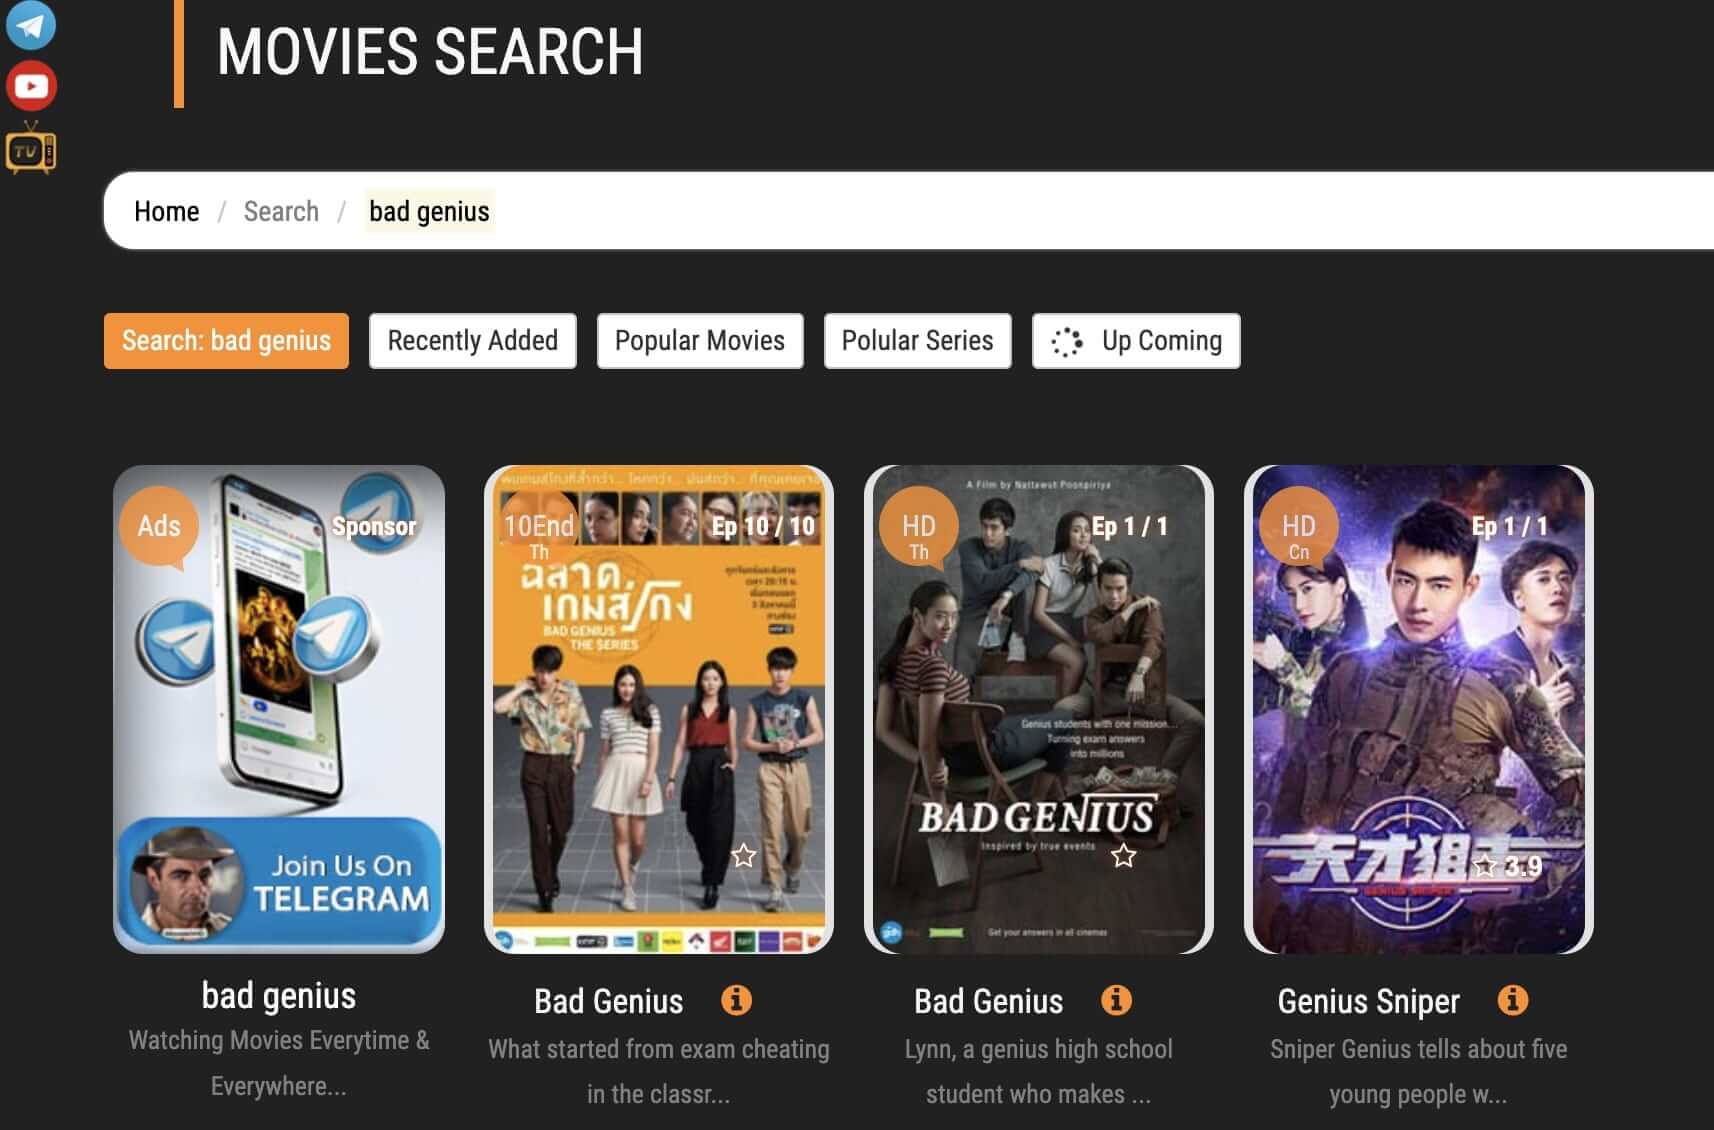Viewport: 1714px width, 1130px height.
Task: Click star rating on Bad Genius movie poster
Action: point(1123,856)
